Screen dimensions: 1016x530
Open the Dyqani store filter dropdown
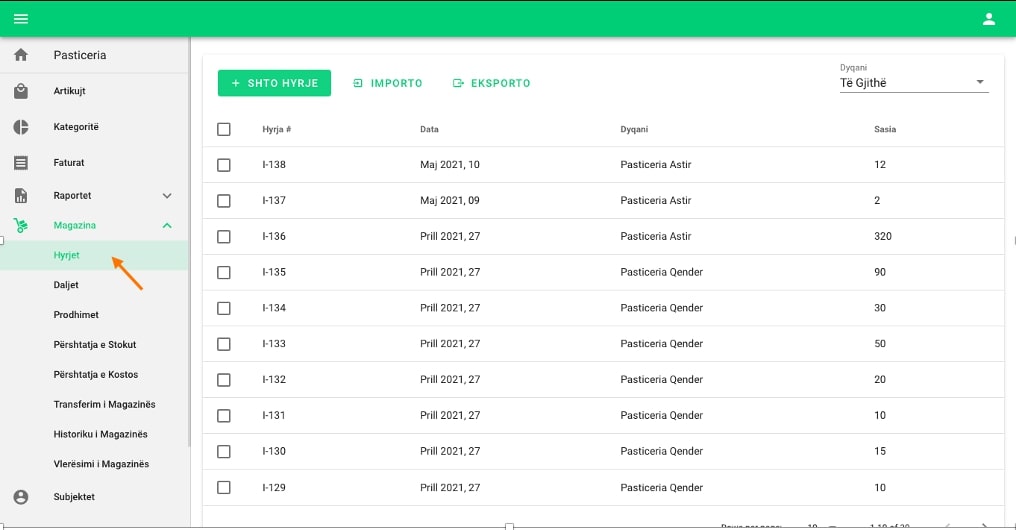pyautogui.click(x=913, y=83)
